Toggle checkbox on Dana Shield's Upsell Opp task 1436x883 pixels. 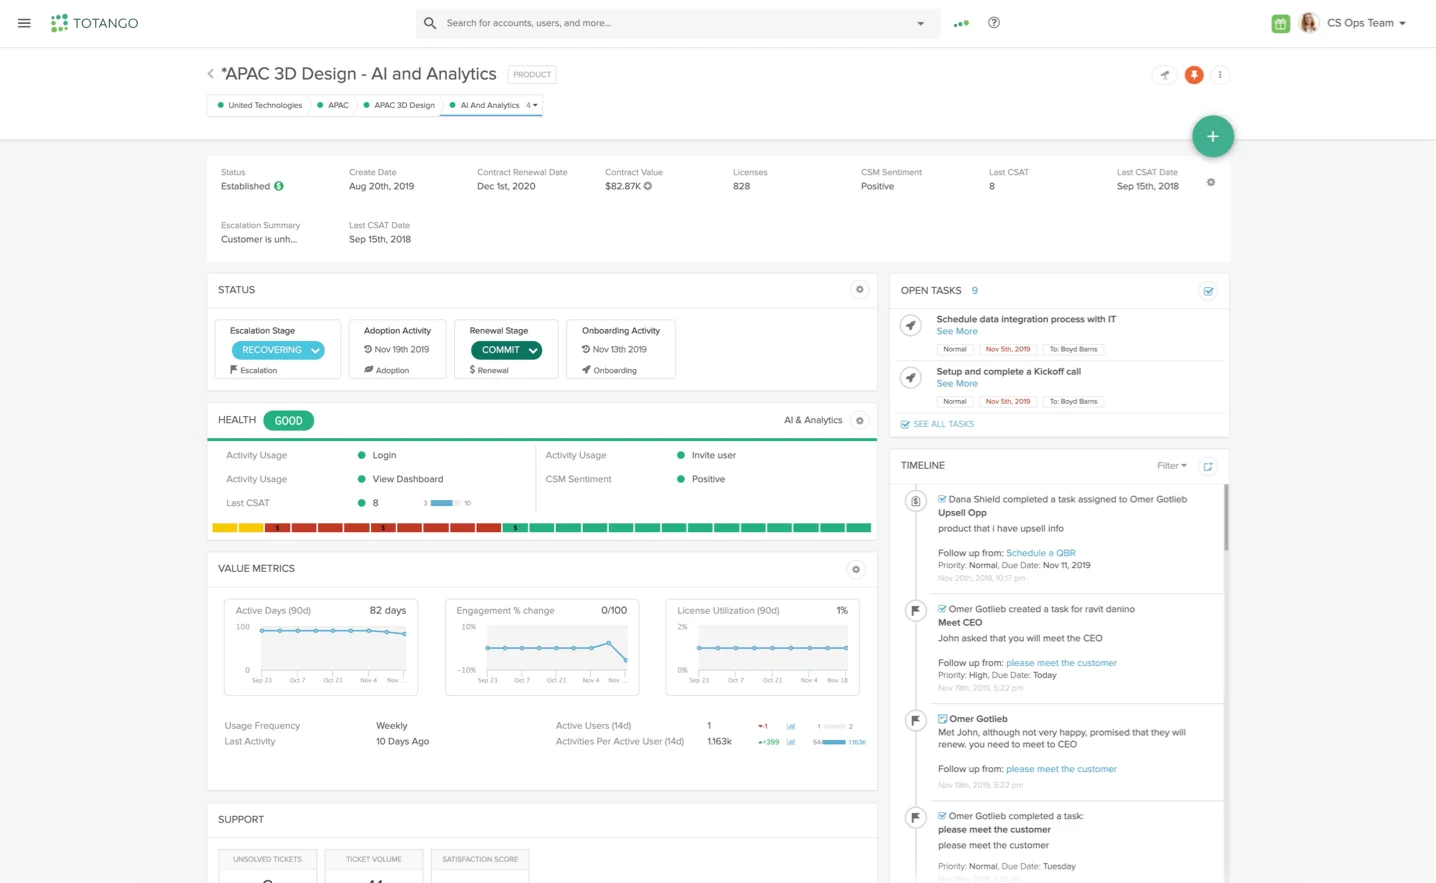tap(942, 499)
